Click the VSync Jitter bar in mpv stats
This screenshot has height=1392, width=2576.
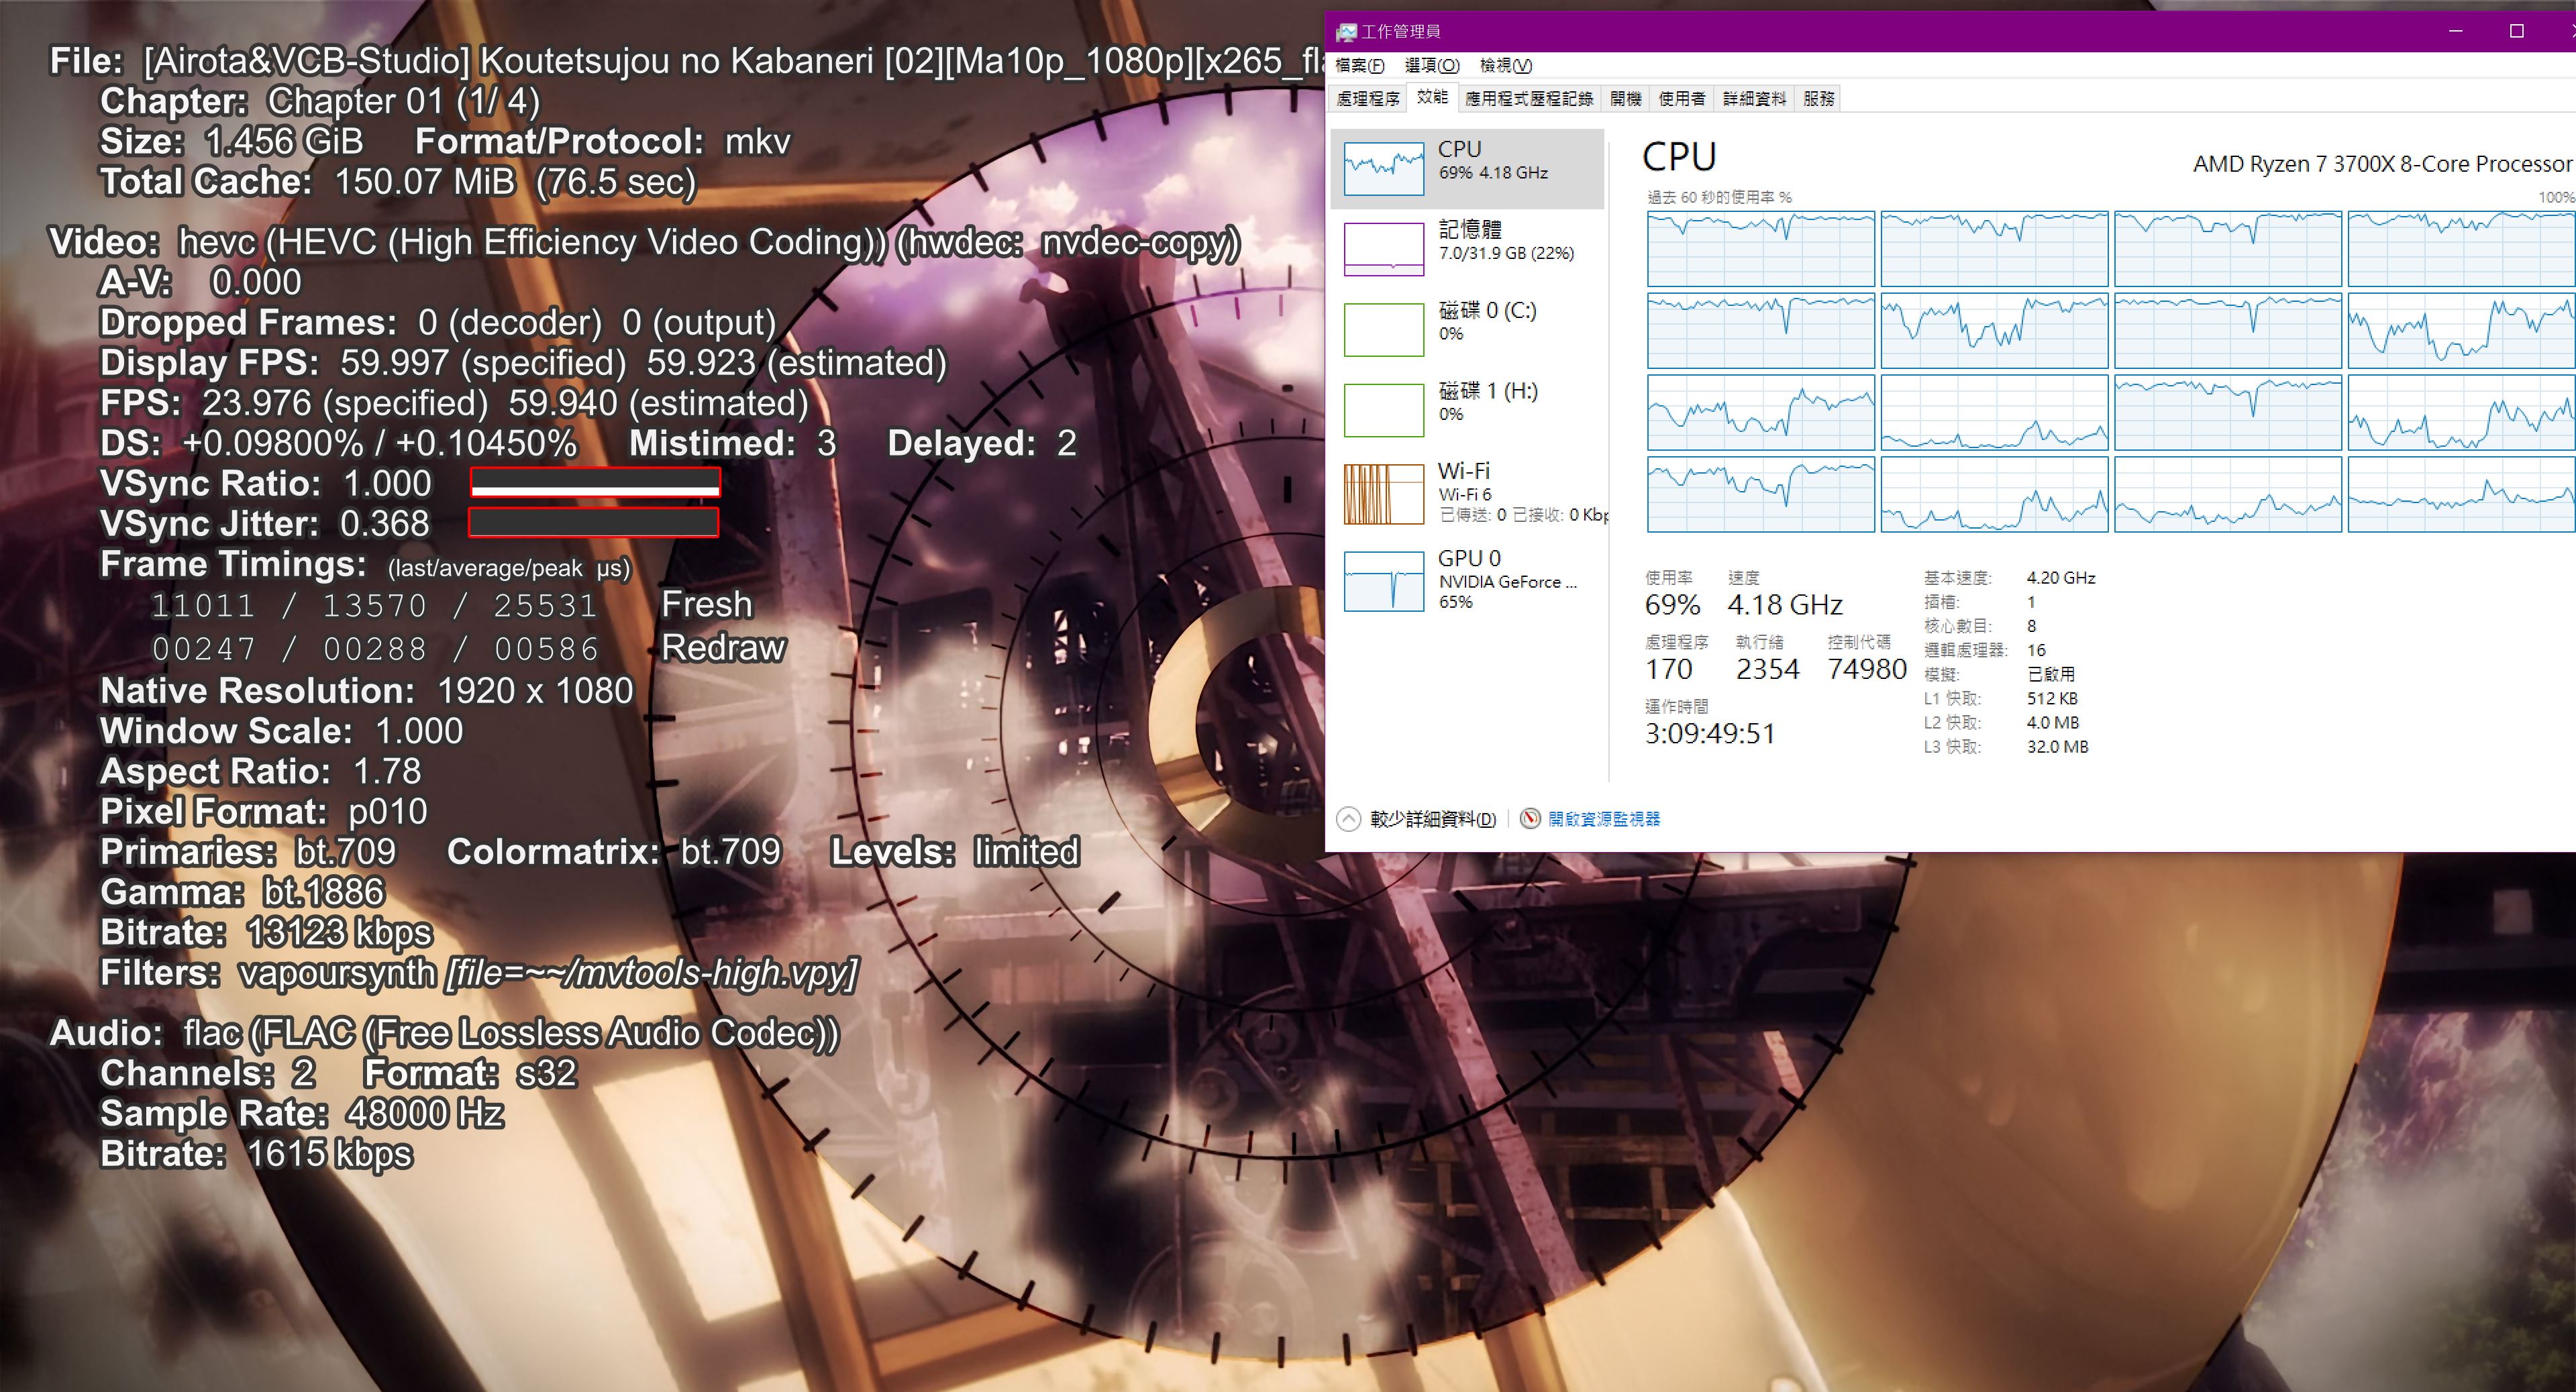coord(594,523)
